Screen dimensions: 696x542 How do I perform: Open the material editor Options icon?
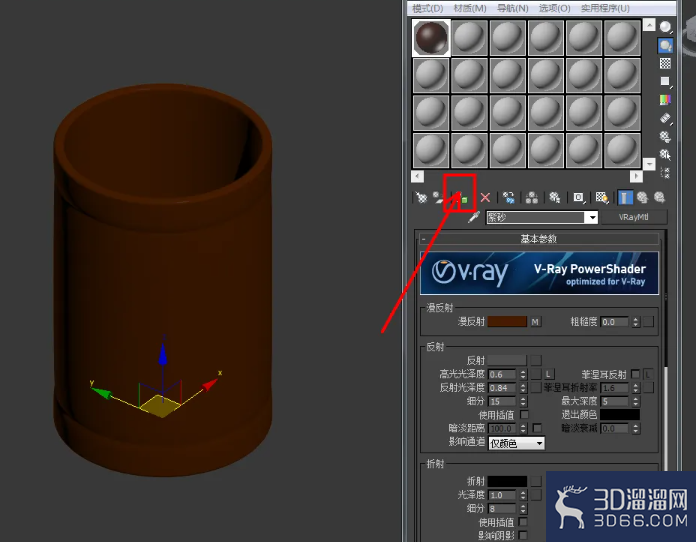[665, 136]
